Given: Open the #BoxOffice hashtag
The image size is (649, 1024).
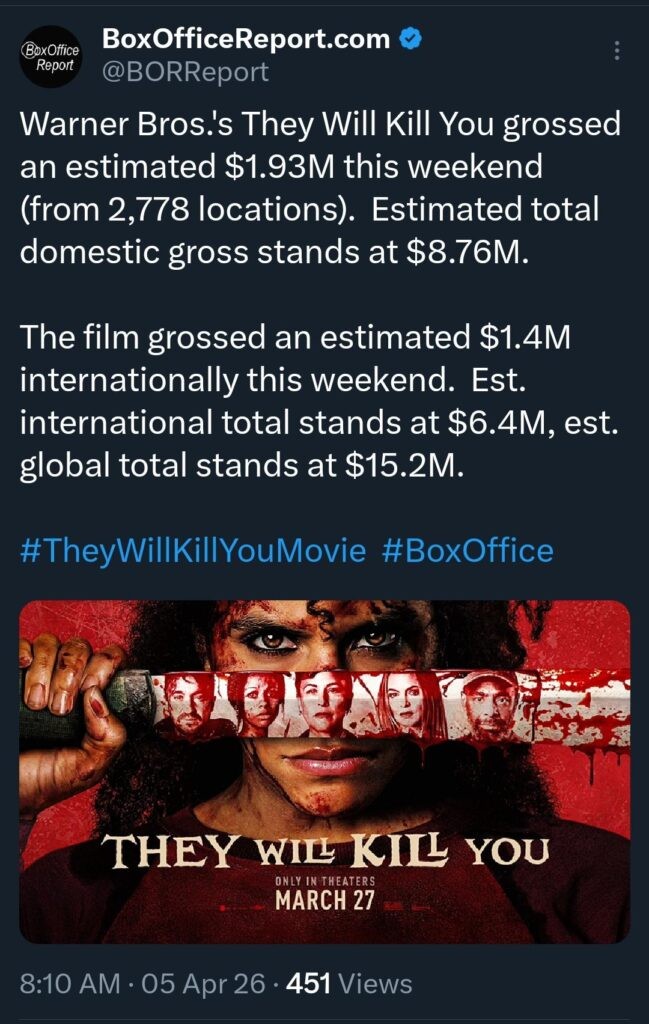Looking at the screenshot, I should [x=467, y=550].
